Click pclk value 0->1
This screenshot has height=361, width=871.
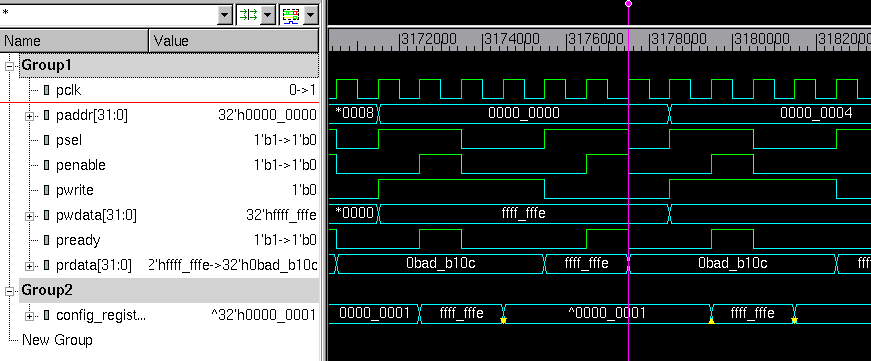click(302, 91)
